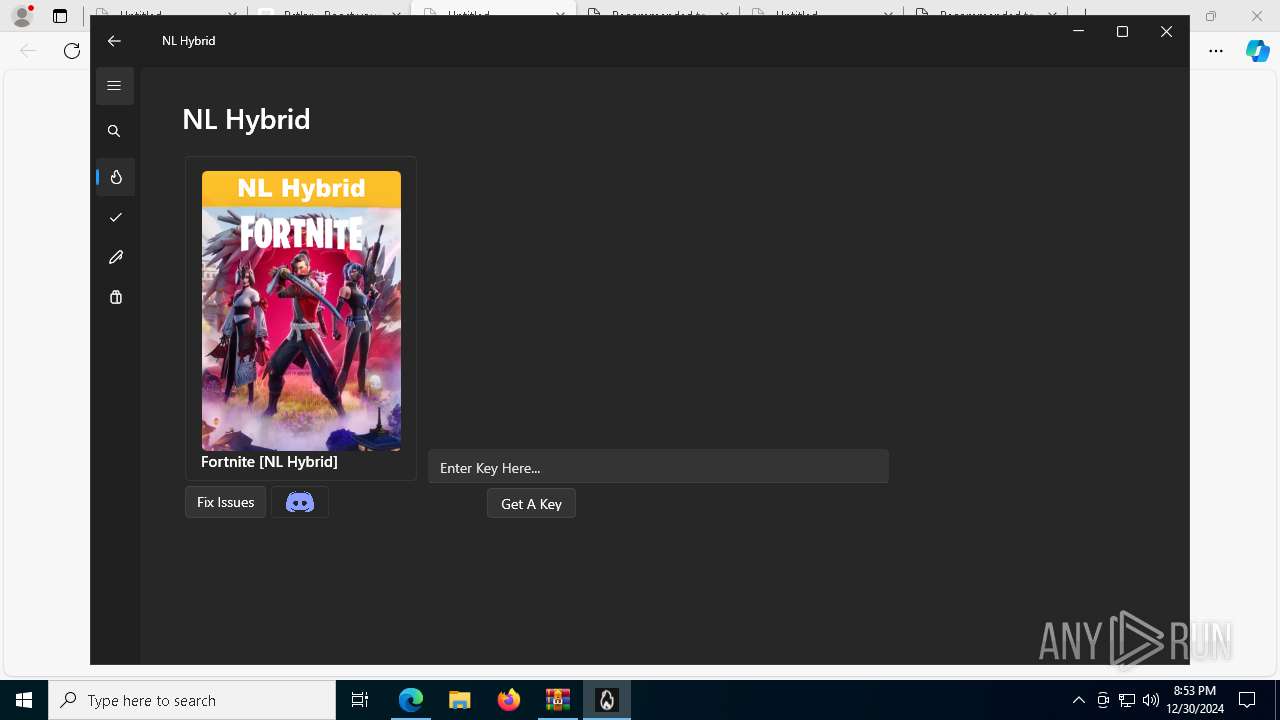This screenshot has width=1280, height=720.
Task: Open Edge Settings and more menu
Action: [1216, 51]
